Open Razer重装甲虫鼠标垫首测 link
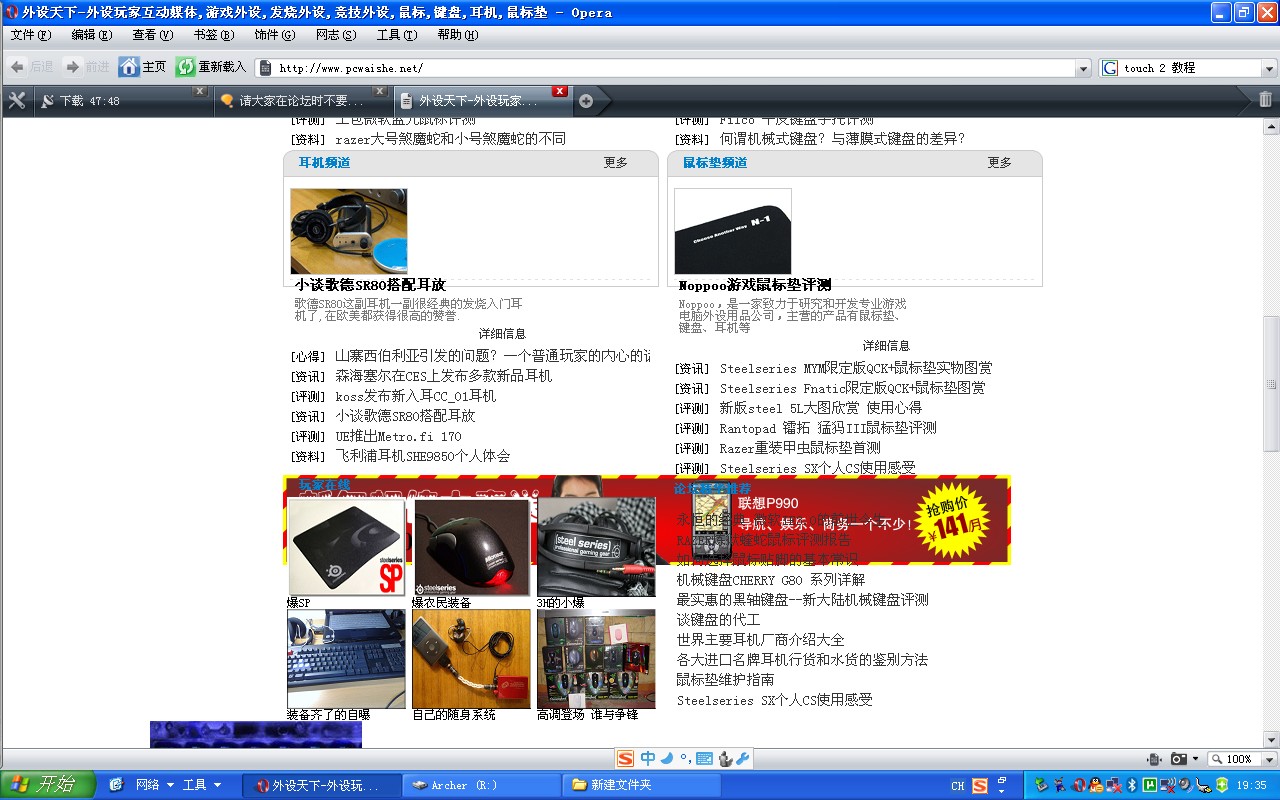Image resolution: width=1280 pixels, height=800 pixels. tap(800, 448)
